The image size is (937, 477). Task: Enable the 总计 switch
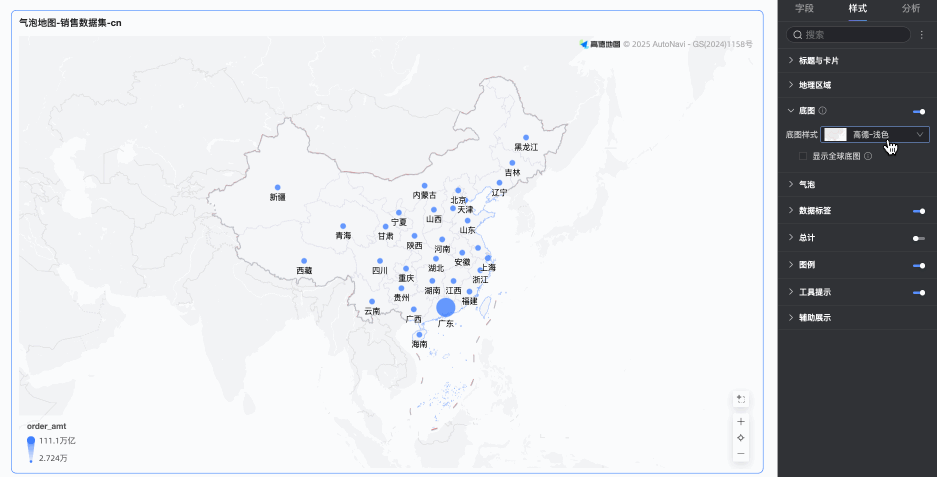[x=919, y=238]
